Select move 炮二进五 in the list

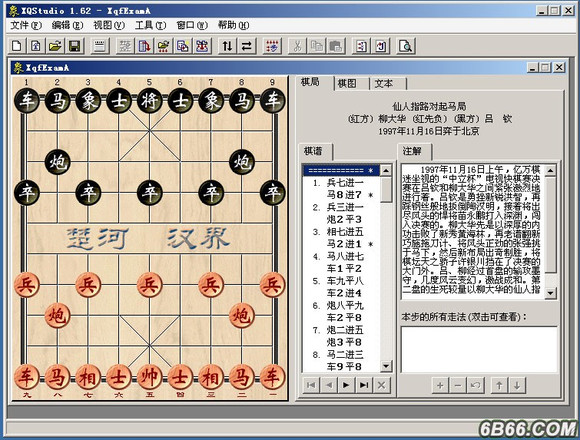(345, 330)
